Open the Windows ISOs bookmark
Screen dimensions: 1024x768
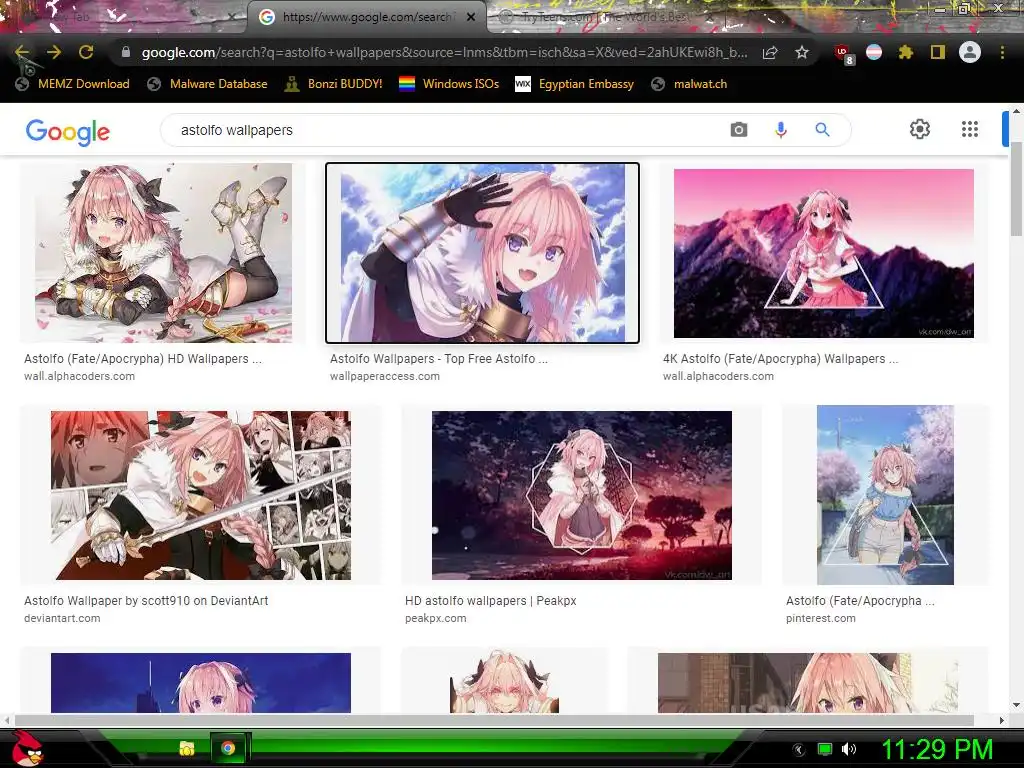click(449, 84)
